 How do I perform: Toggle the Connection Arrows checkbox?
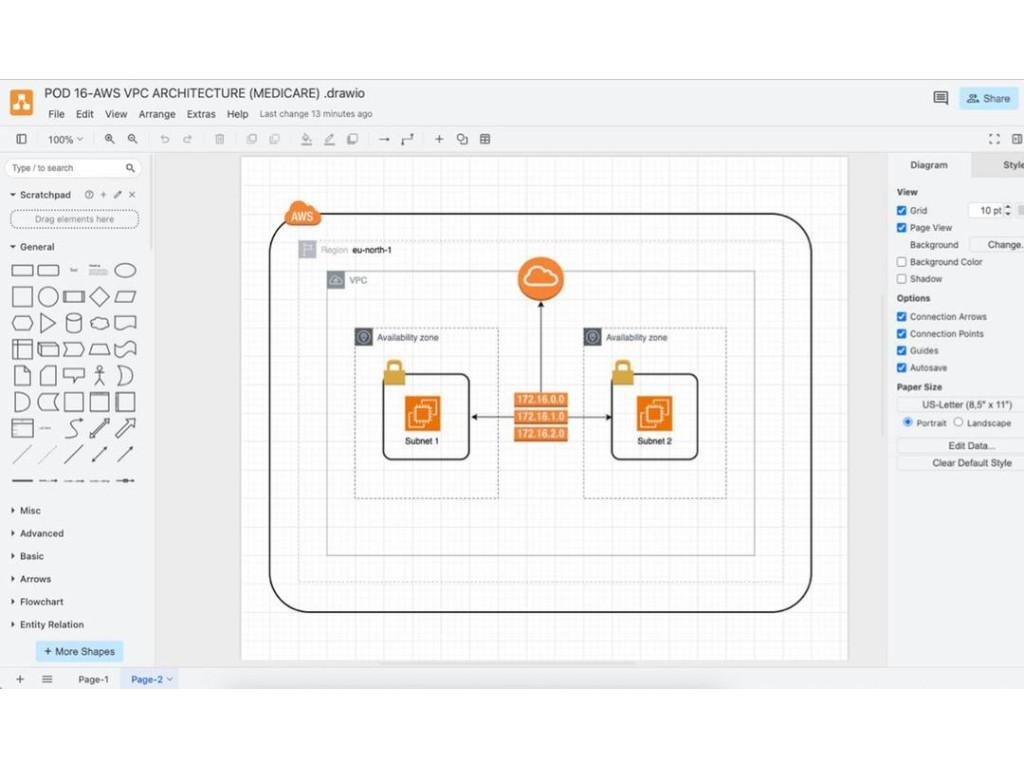[x=902, y=317]
